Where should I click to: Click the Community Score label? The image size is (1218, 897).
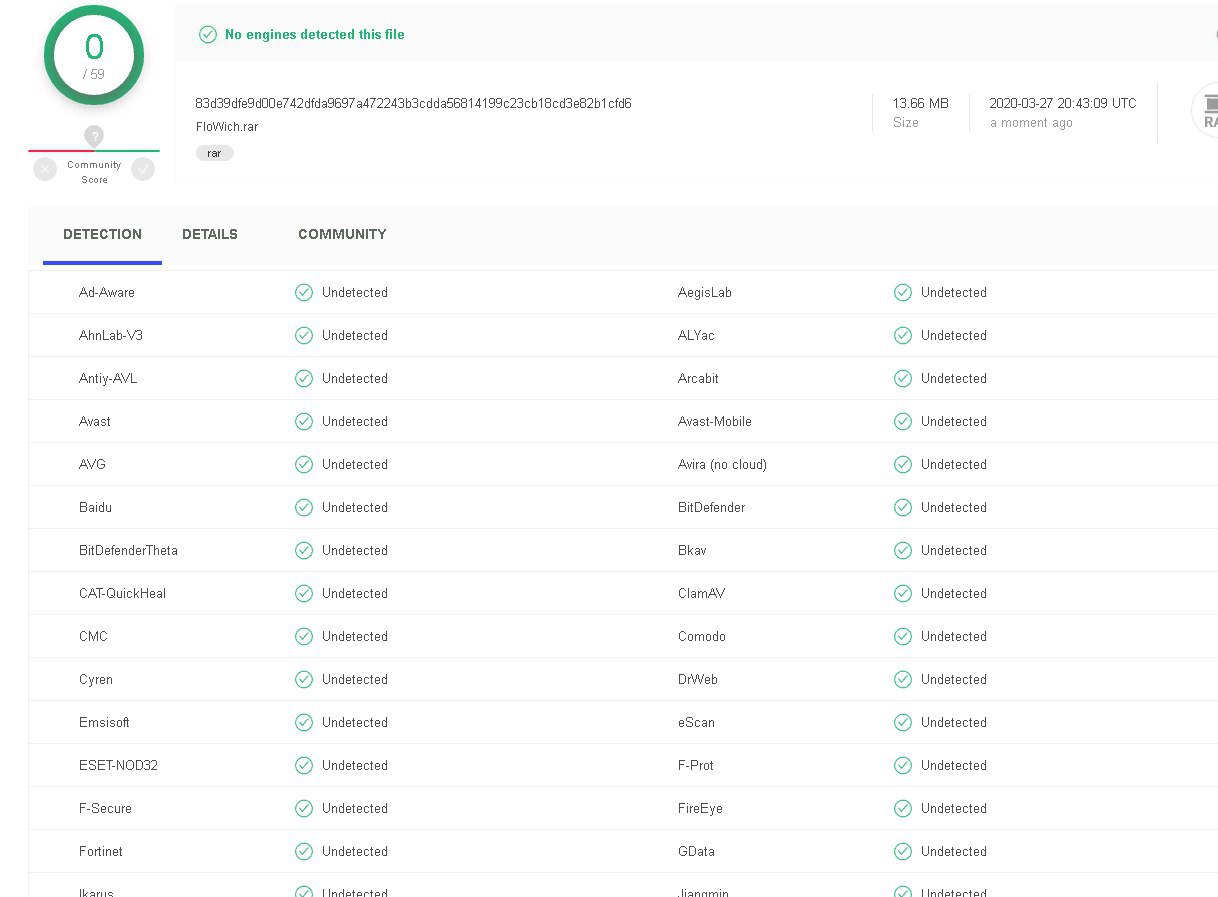(x=94, y=172)
